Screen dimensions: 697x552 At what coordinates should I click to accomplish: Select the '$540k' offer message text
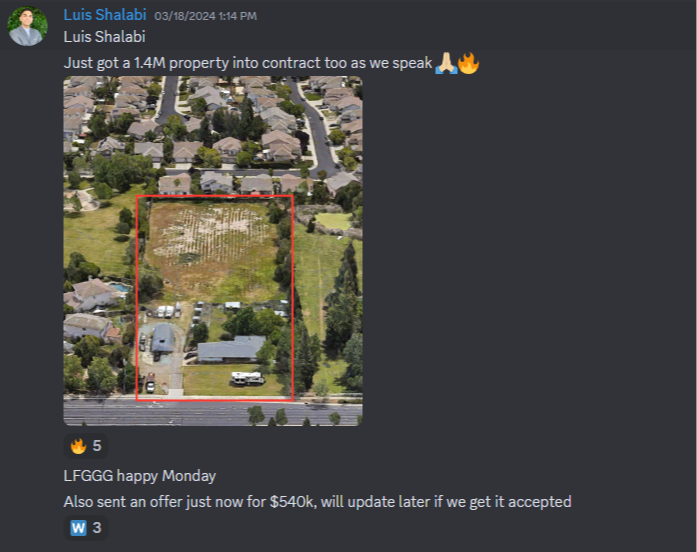coord(317,502)
